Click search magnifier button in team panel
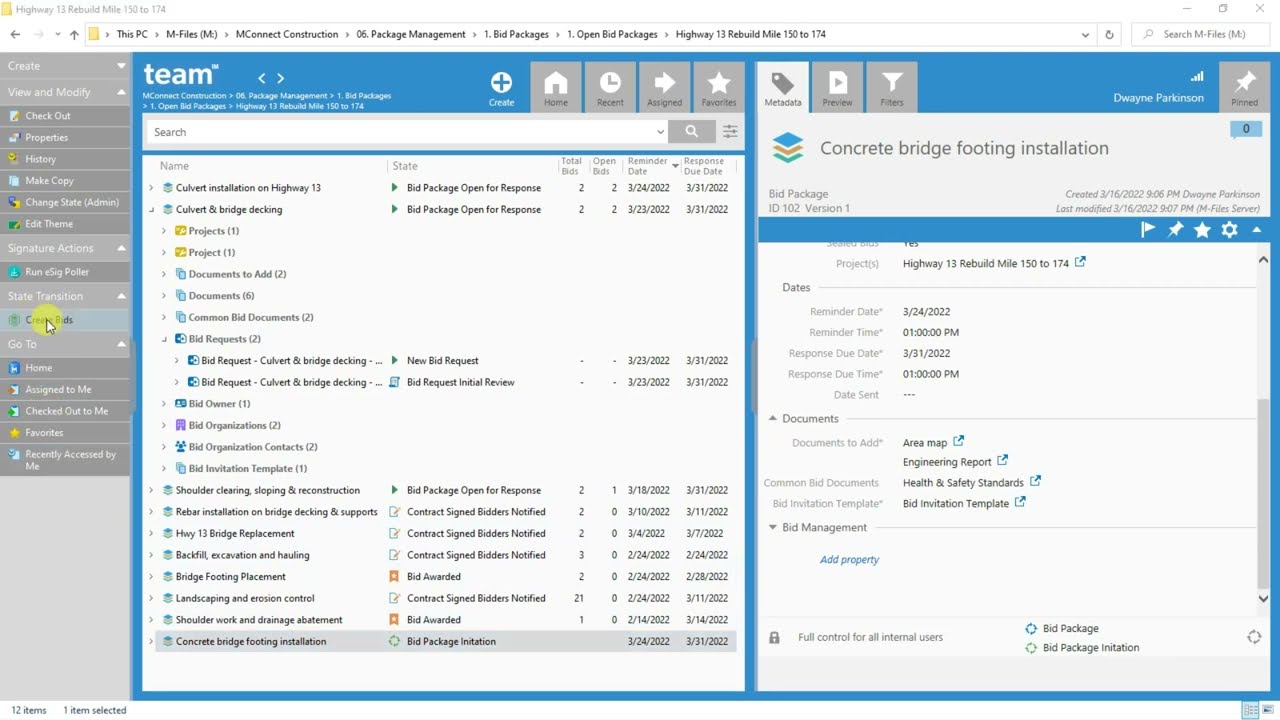The height and width of the screenshot is (720, 1280). tap(691, 131)
